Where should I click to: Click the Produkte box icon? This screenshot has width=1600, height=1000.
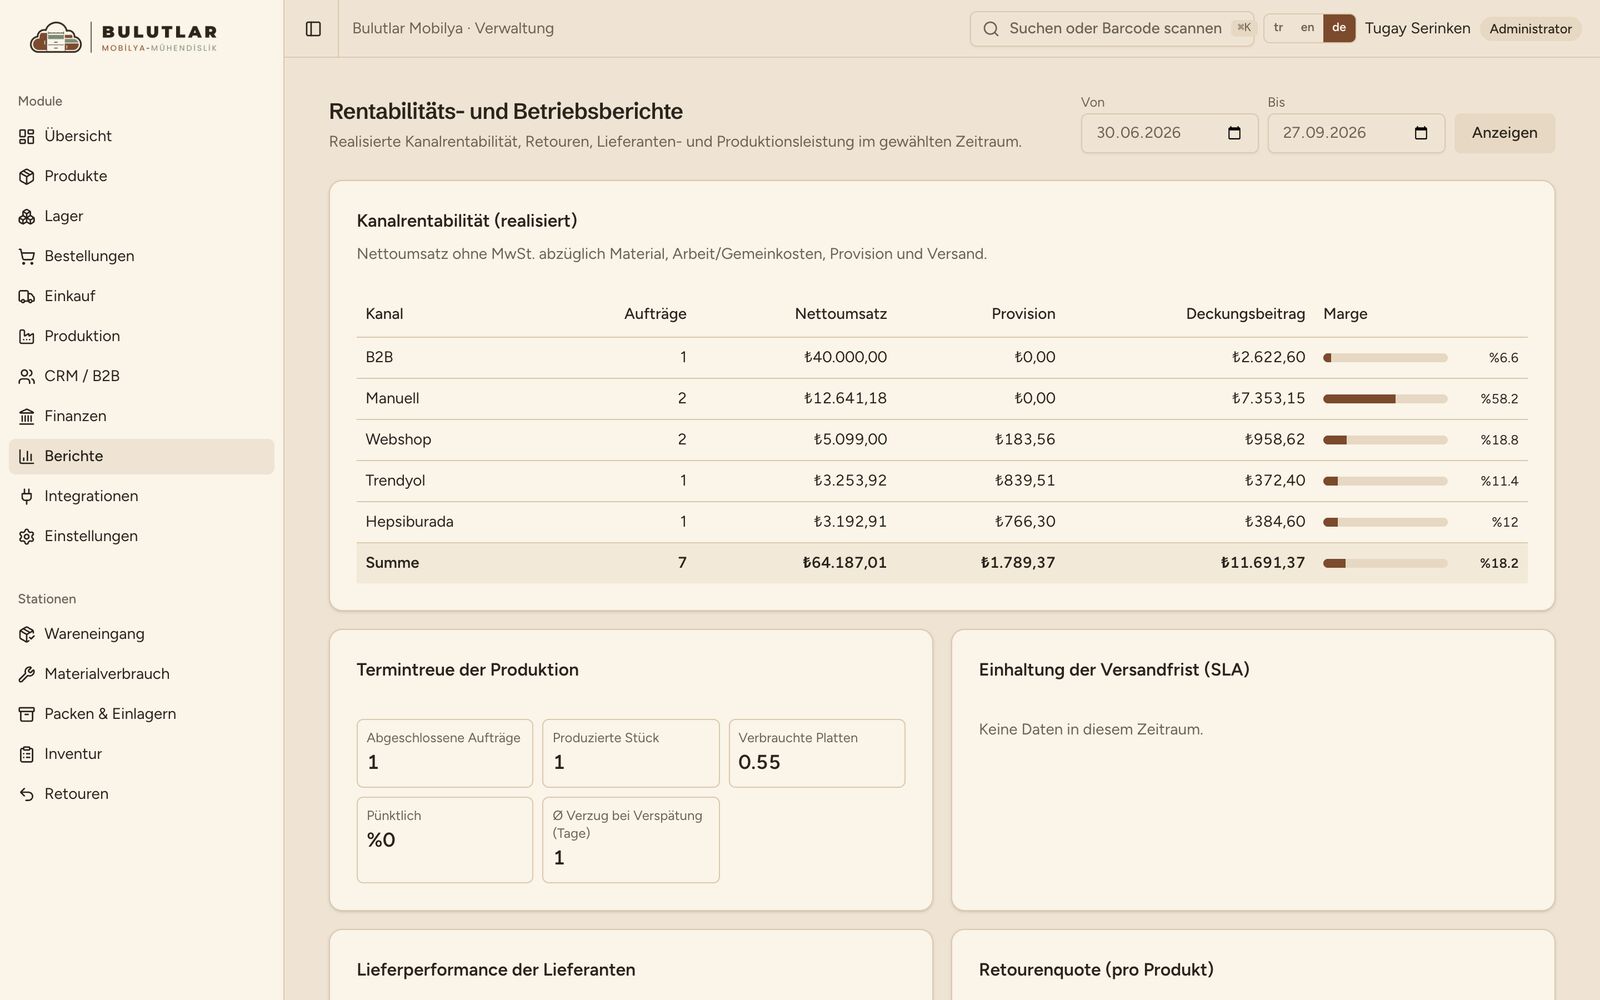27,176
